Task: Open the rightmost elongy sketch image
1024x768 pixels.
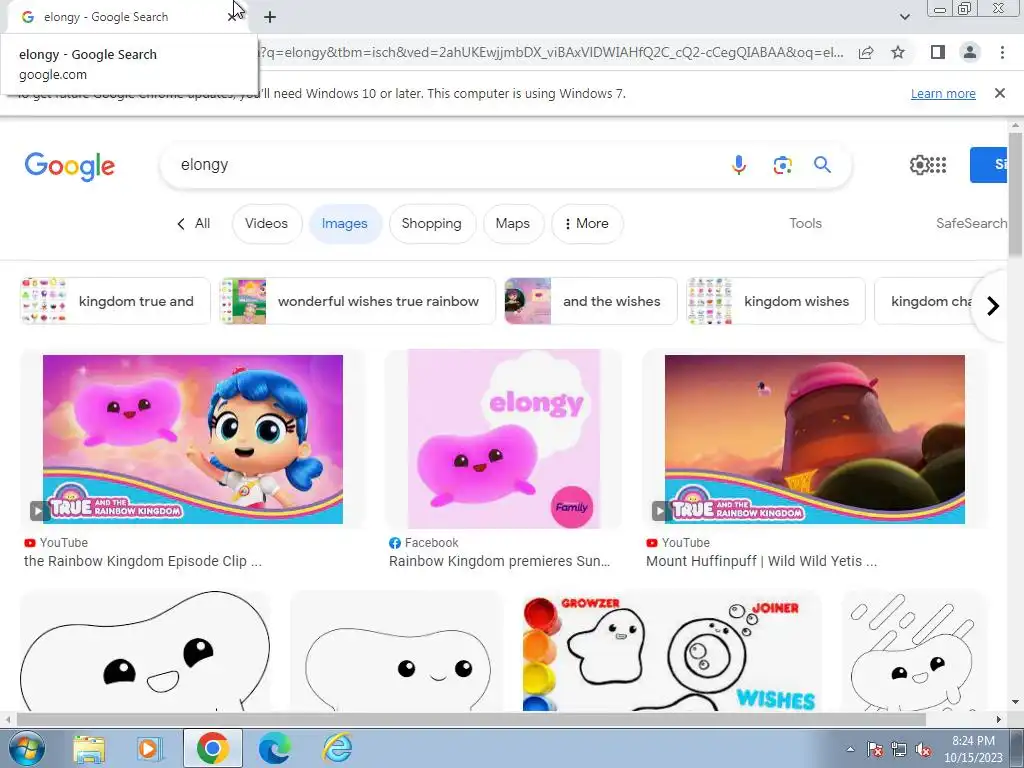Action: coord(913,651)
